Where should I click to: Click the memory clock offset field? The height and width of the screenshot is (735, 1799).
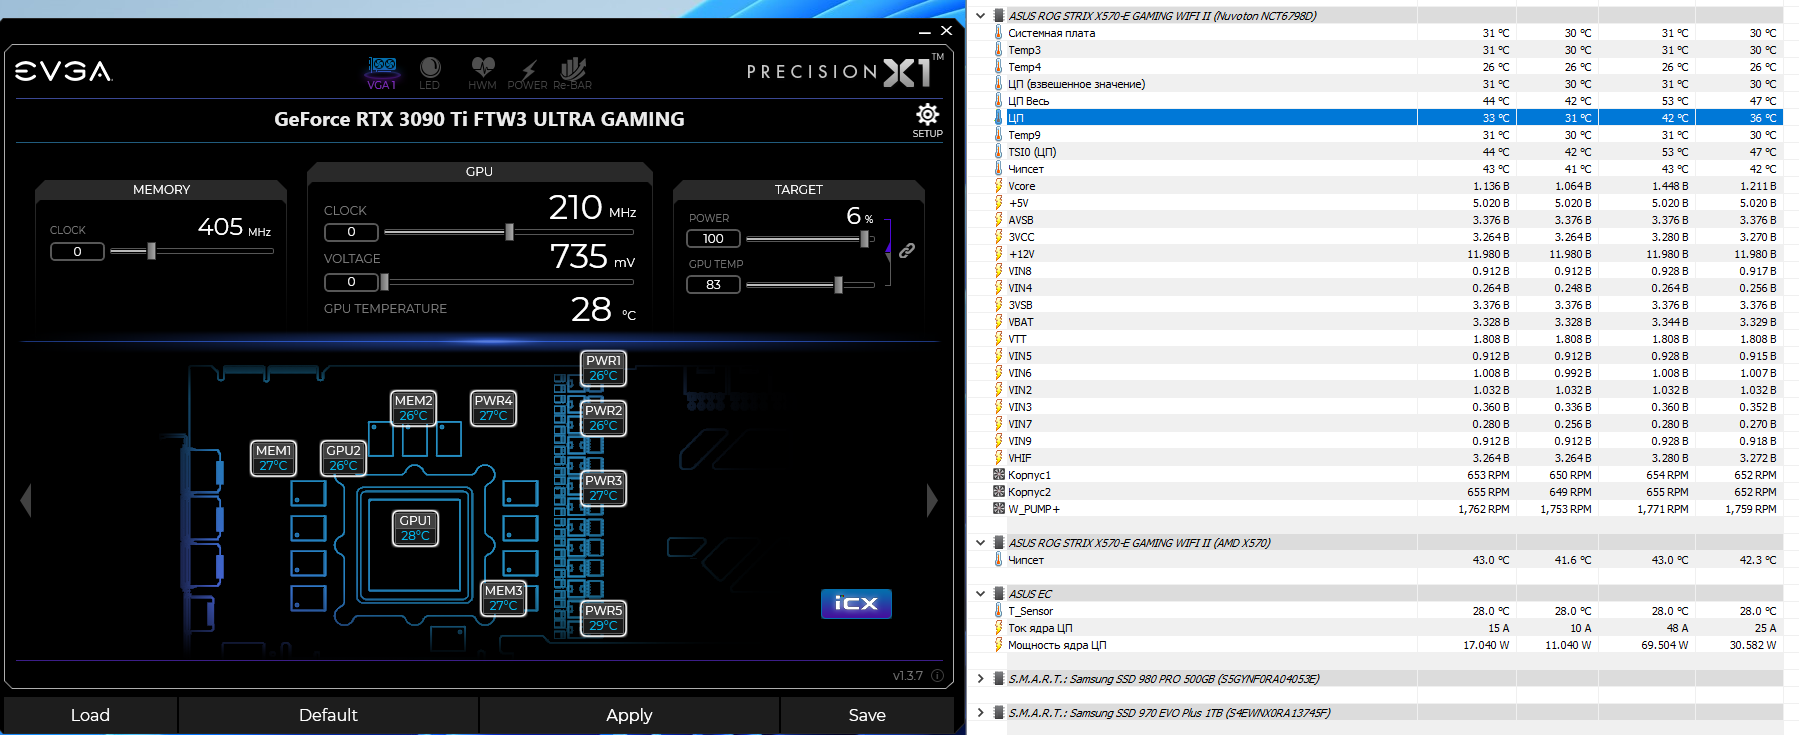[x=77, y=251]
